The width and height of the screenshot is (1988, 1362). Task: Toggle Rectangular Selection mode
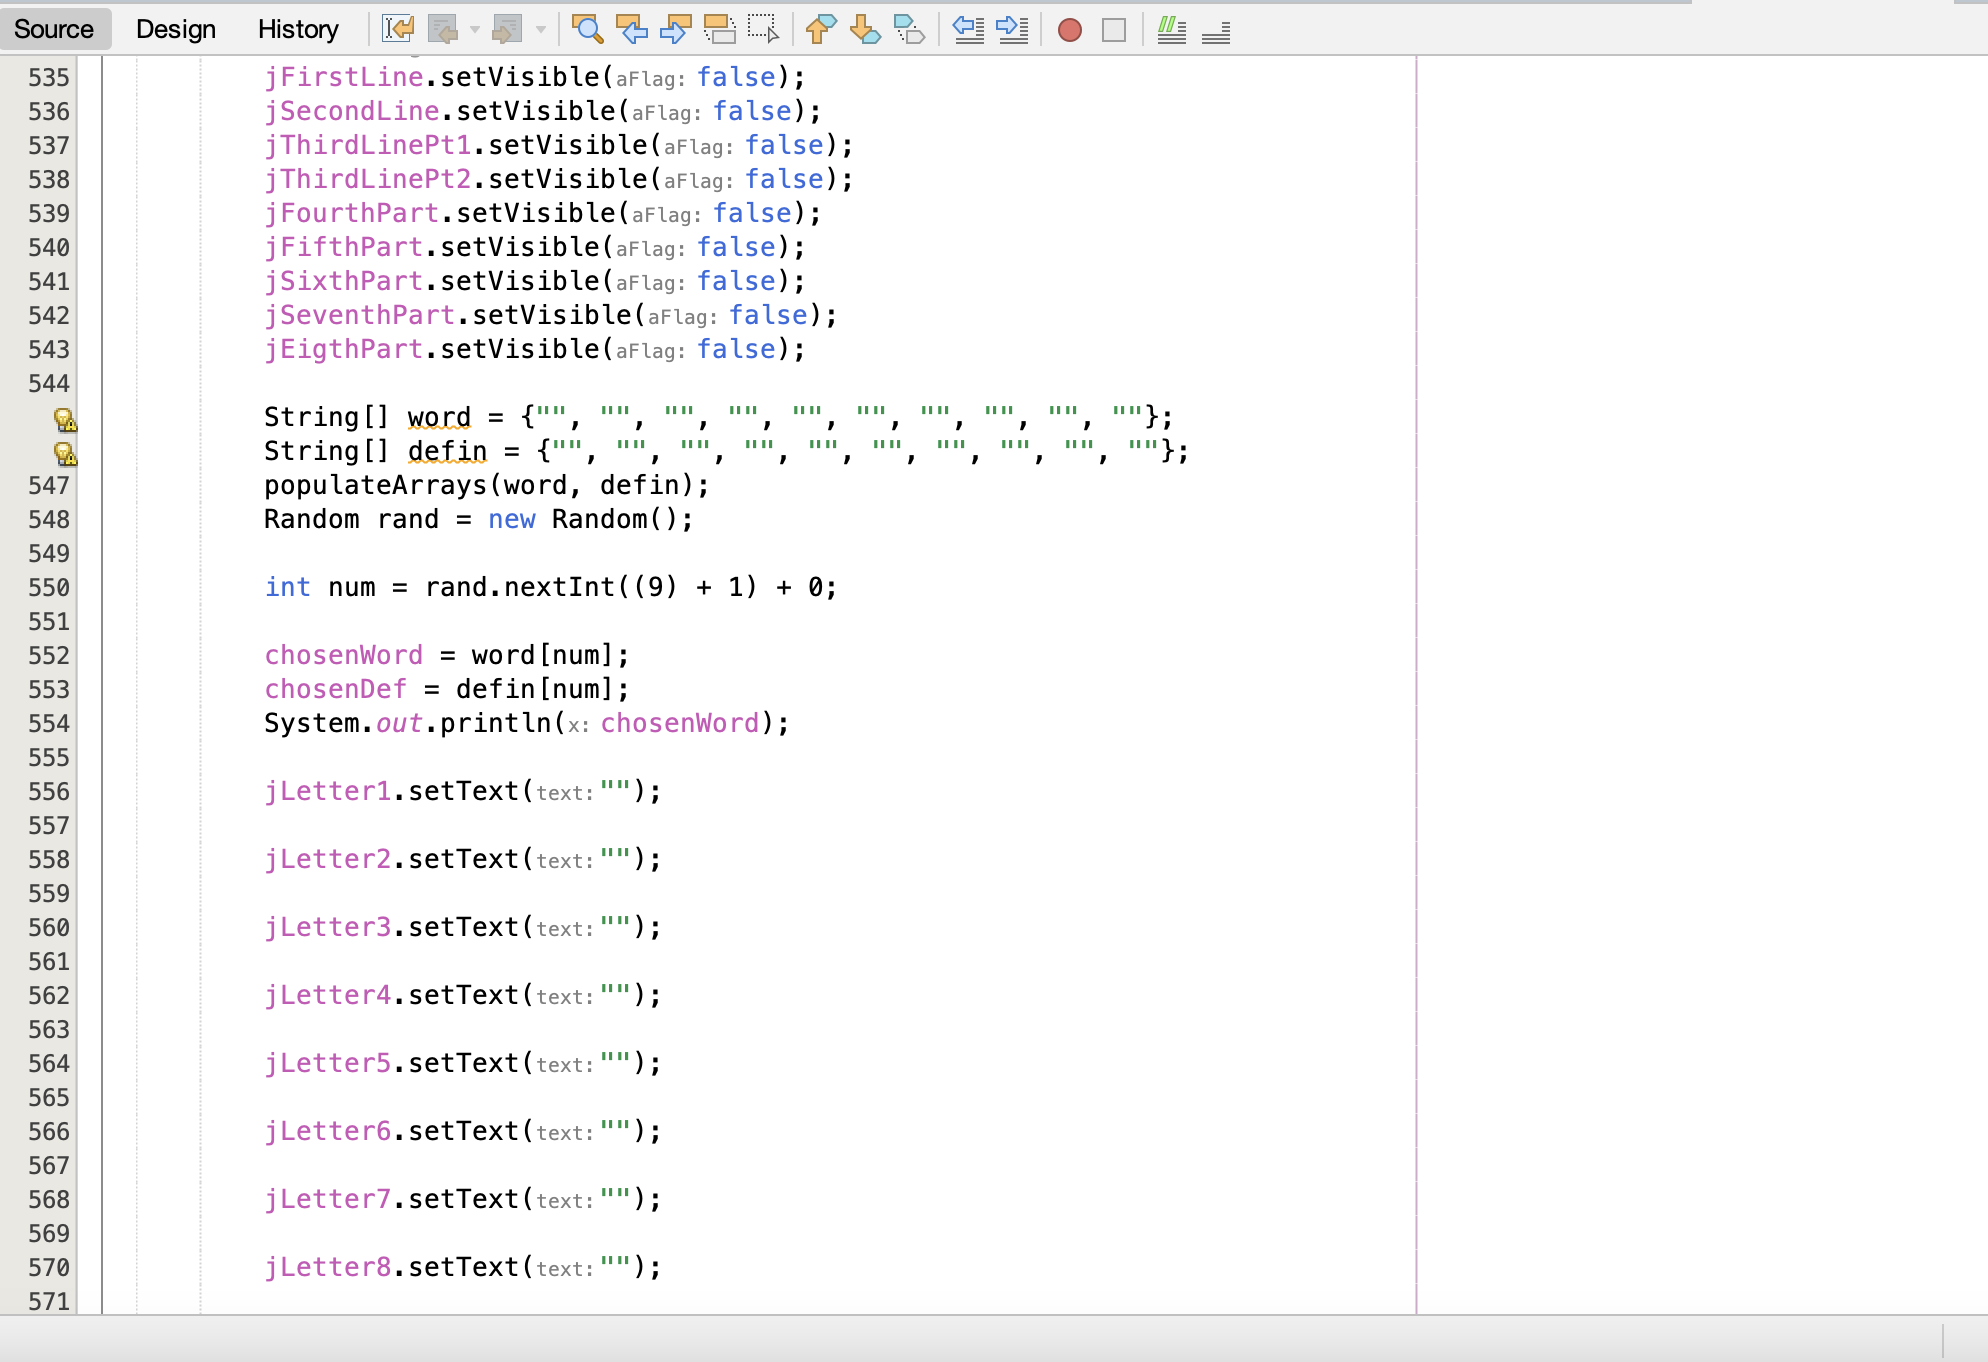(763, 29)
